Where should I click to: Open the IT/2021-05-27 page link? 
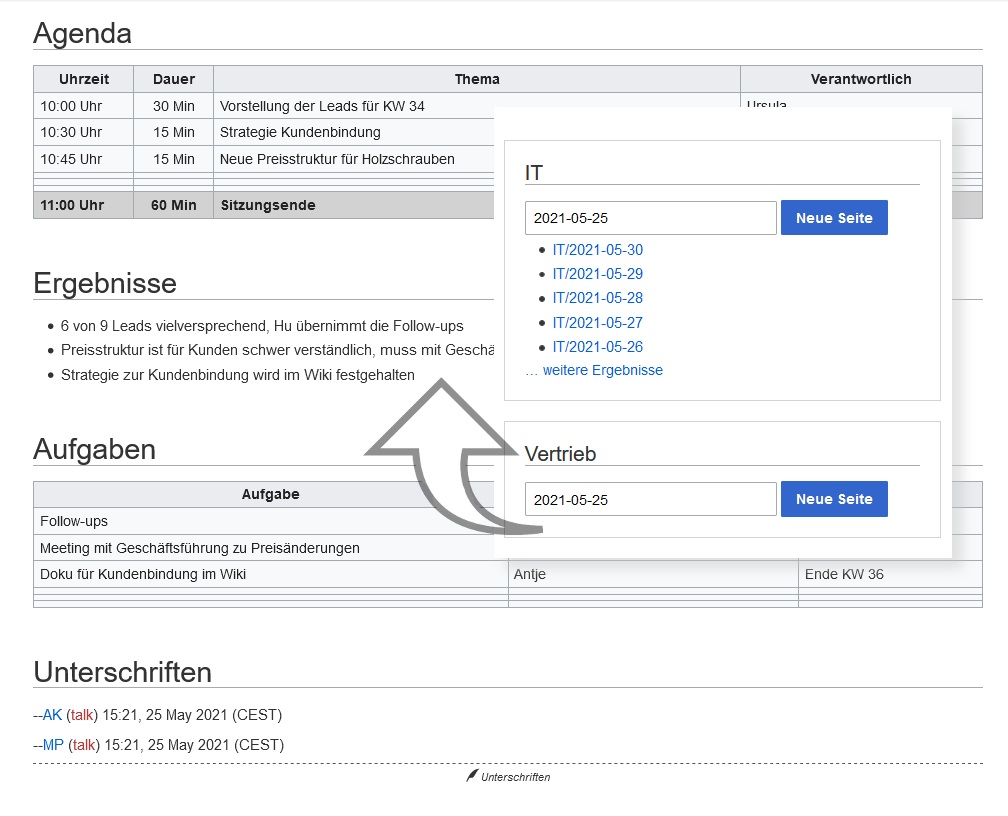[x=597, y=323]
